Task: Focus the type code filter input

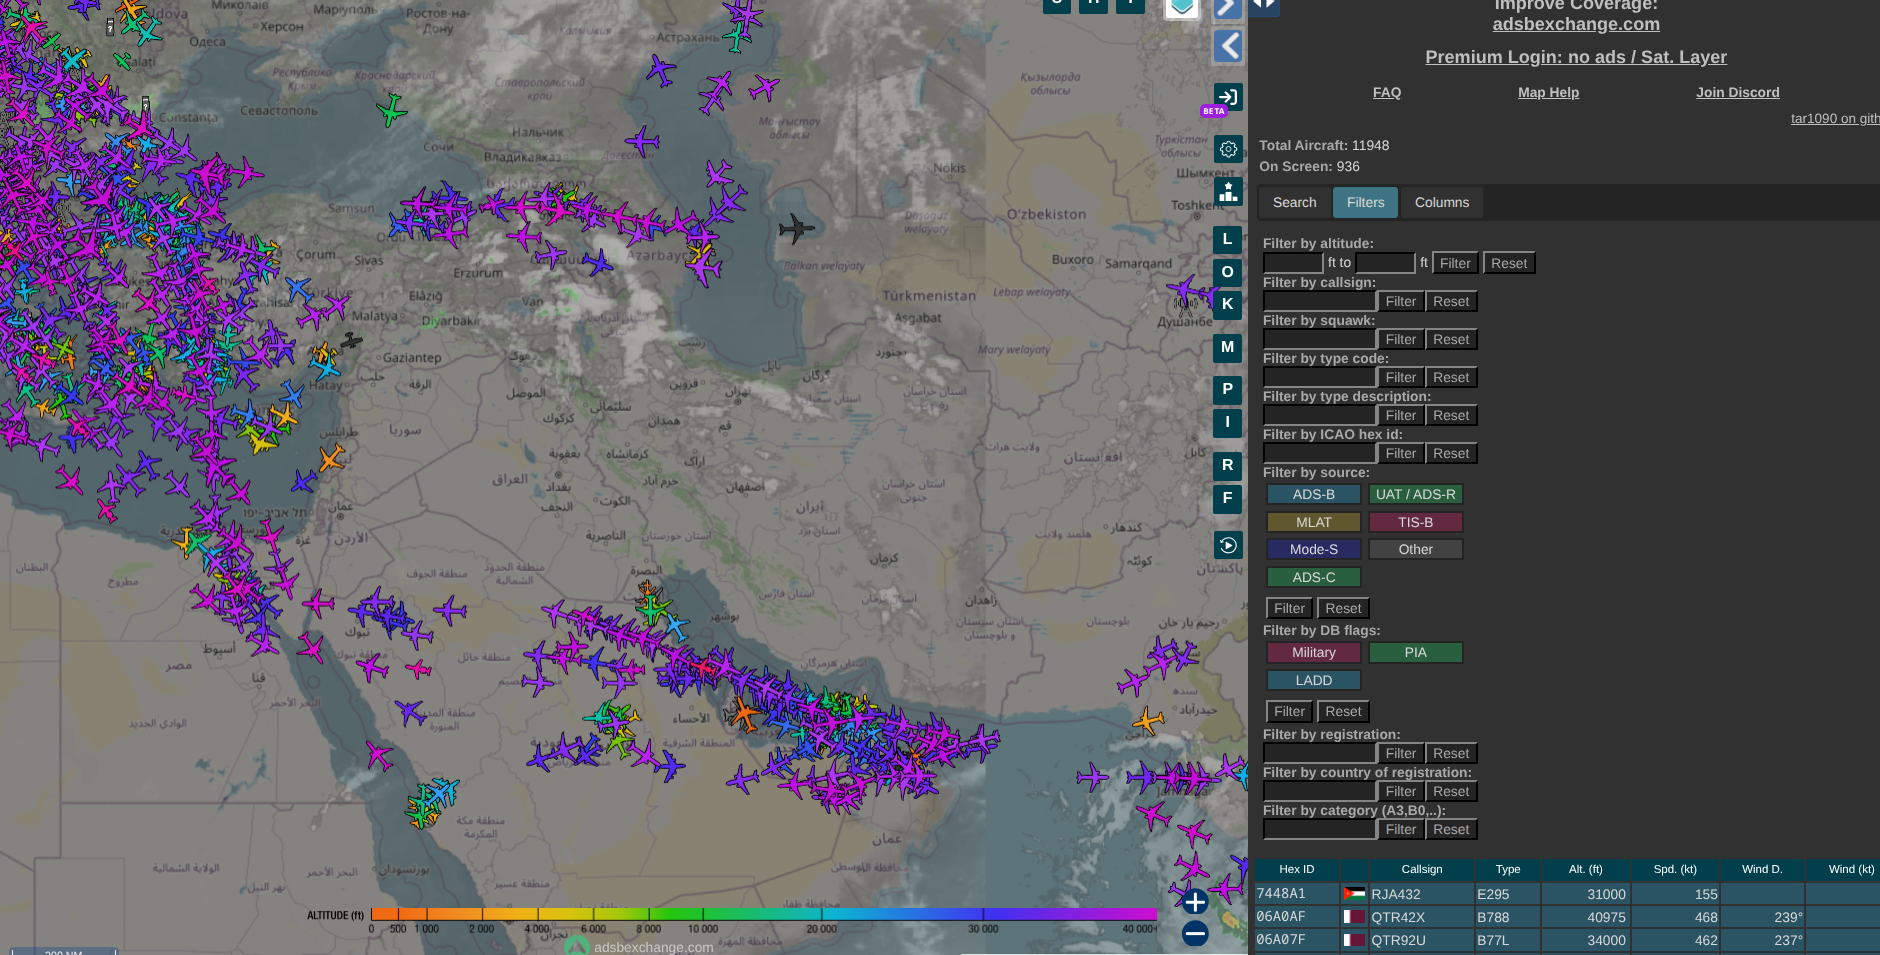Action: pos(1319,377)
